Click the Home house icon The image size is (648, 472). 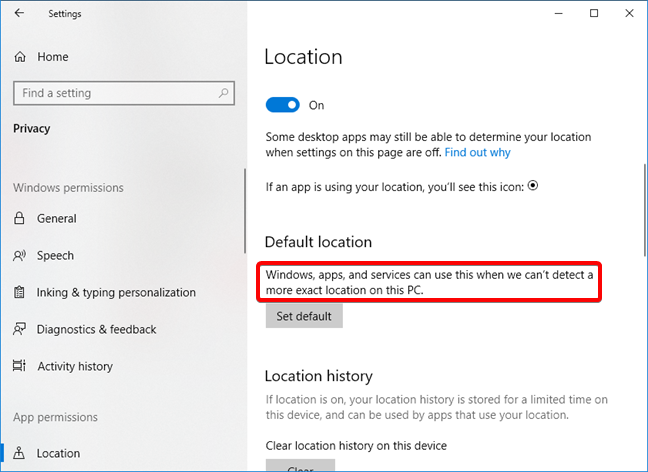[20, 57]
